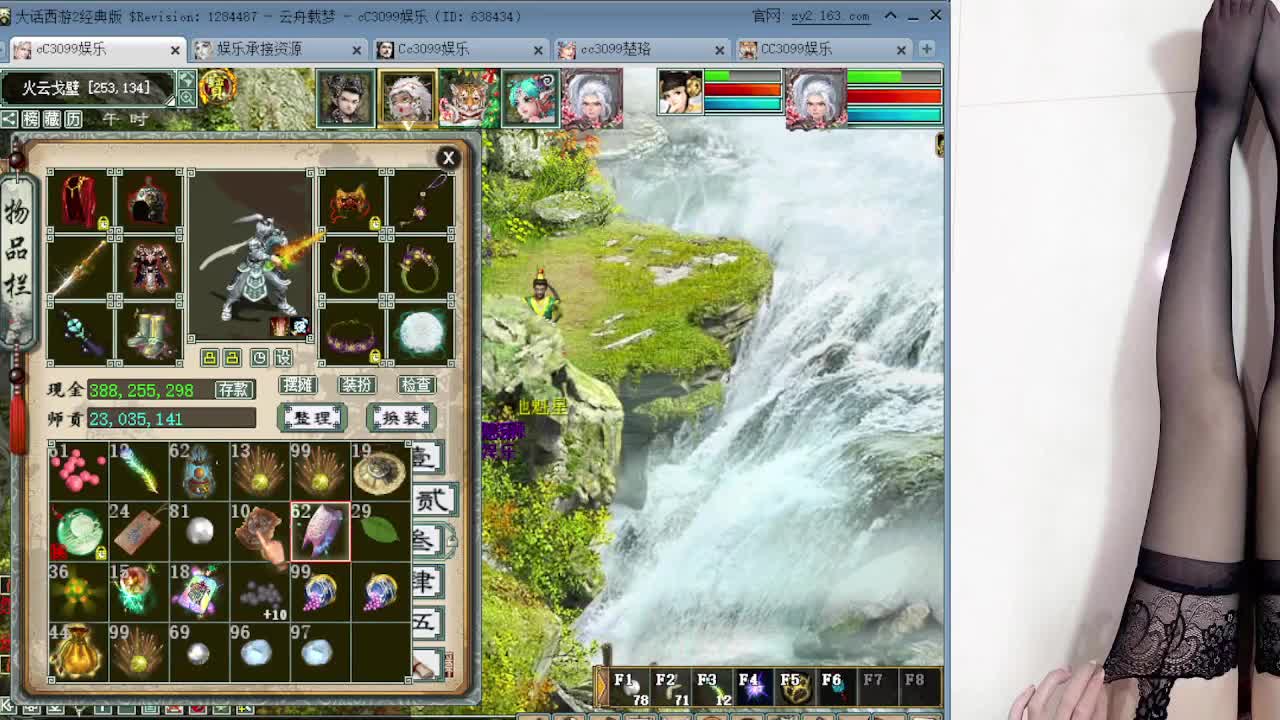Click the 设 settings button below character
Viewport: 1280px width, 720px height.
click(x=283, y=357)
